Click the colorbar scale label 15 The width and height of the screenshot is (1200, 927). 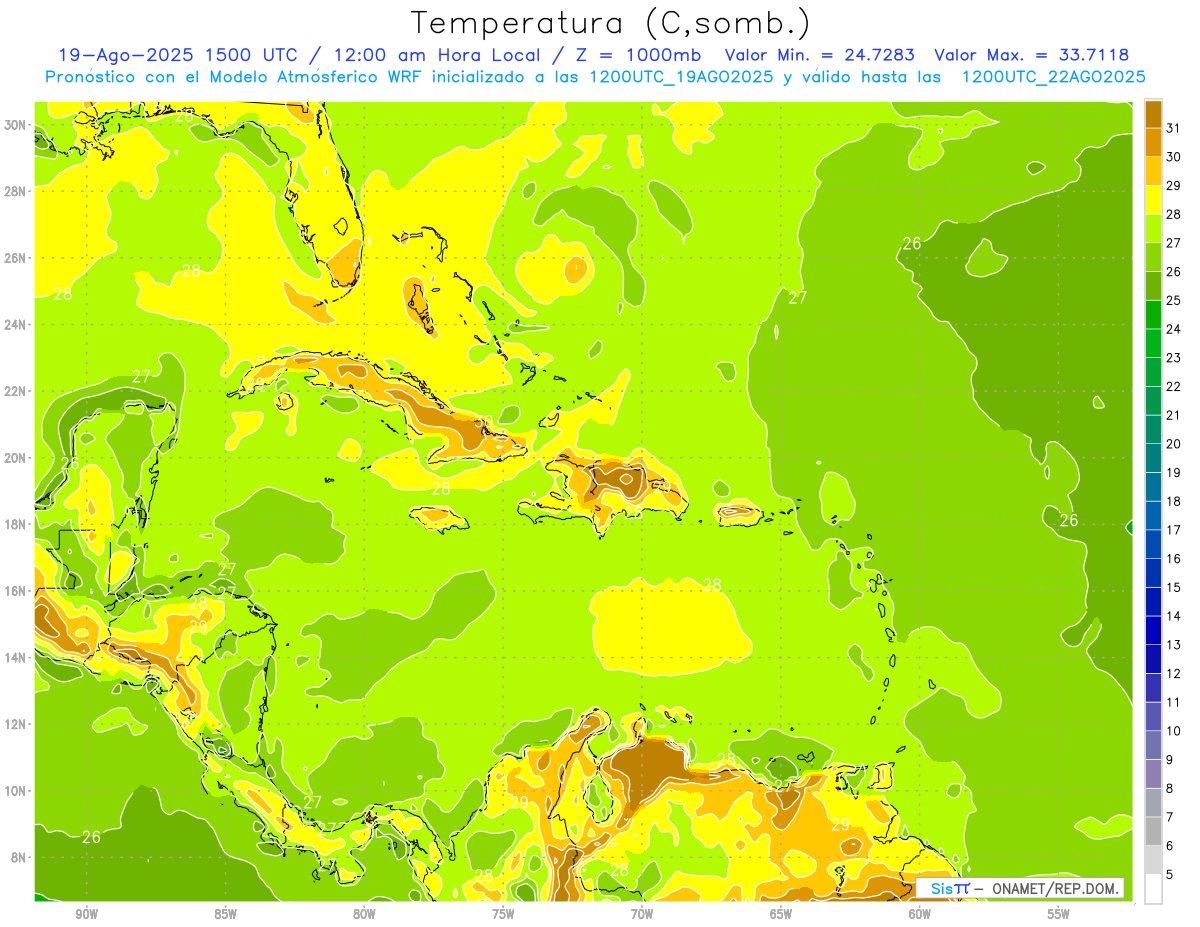click(1174, 587)
